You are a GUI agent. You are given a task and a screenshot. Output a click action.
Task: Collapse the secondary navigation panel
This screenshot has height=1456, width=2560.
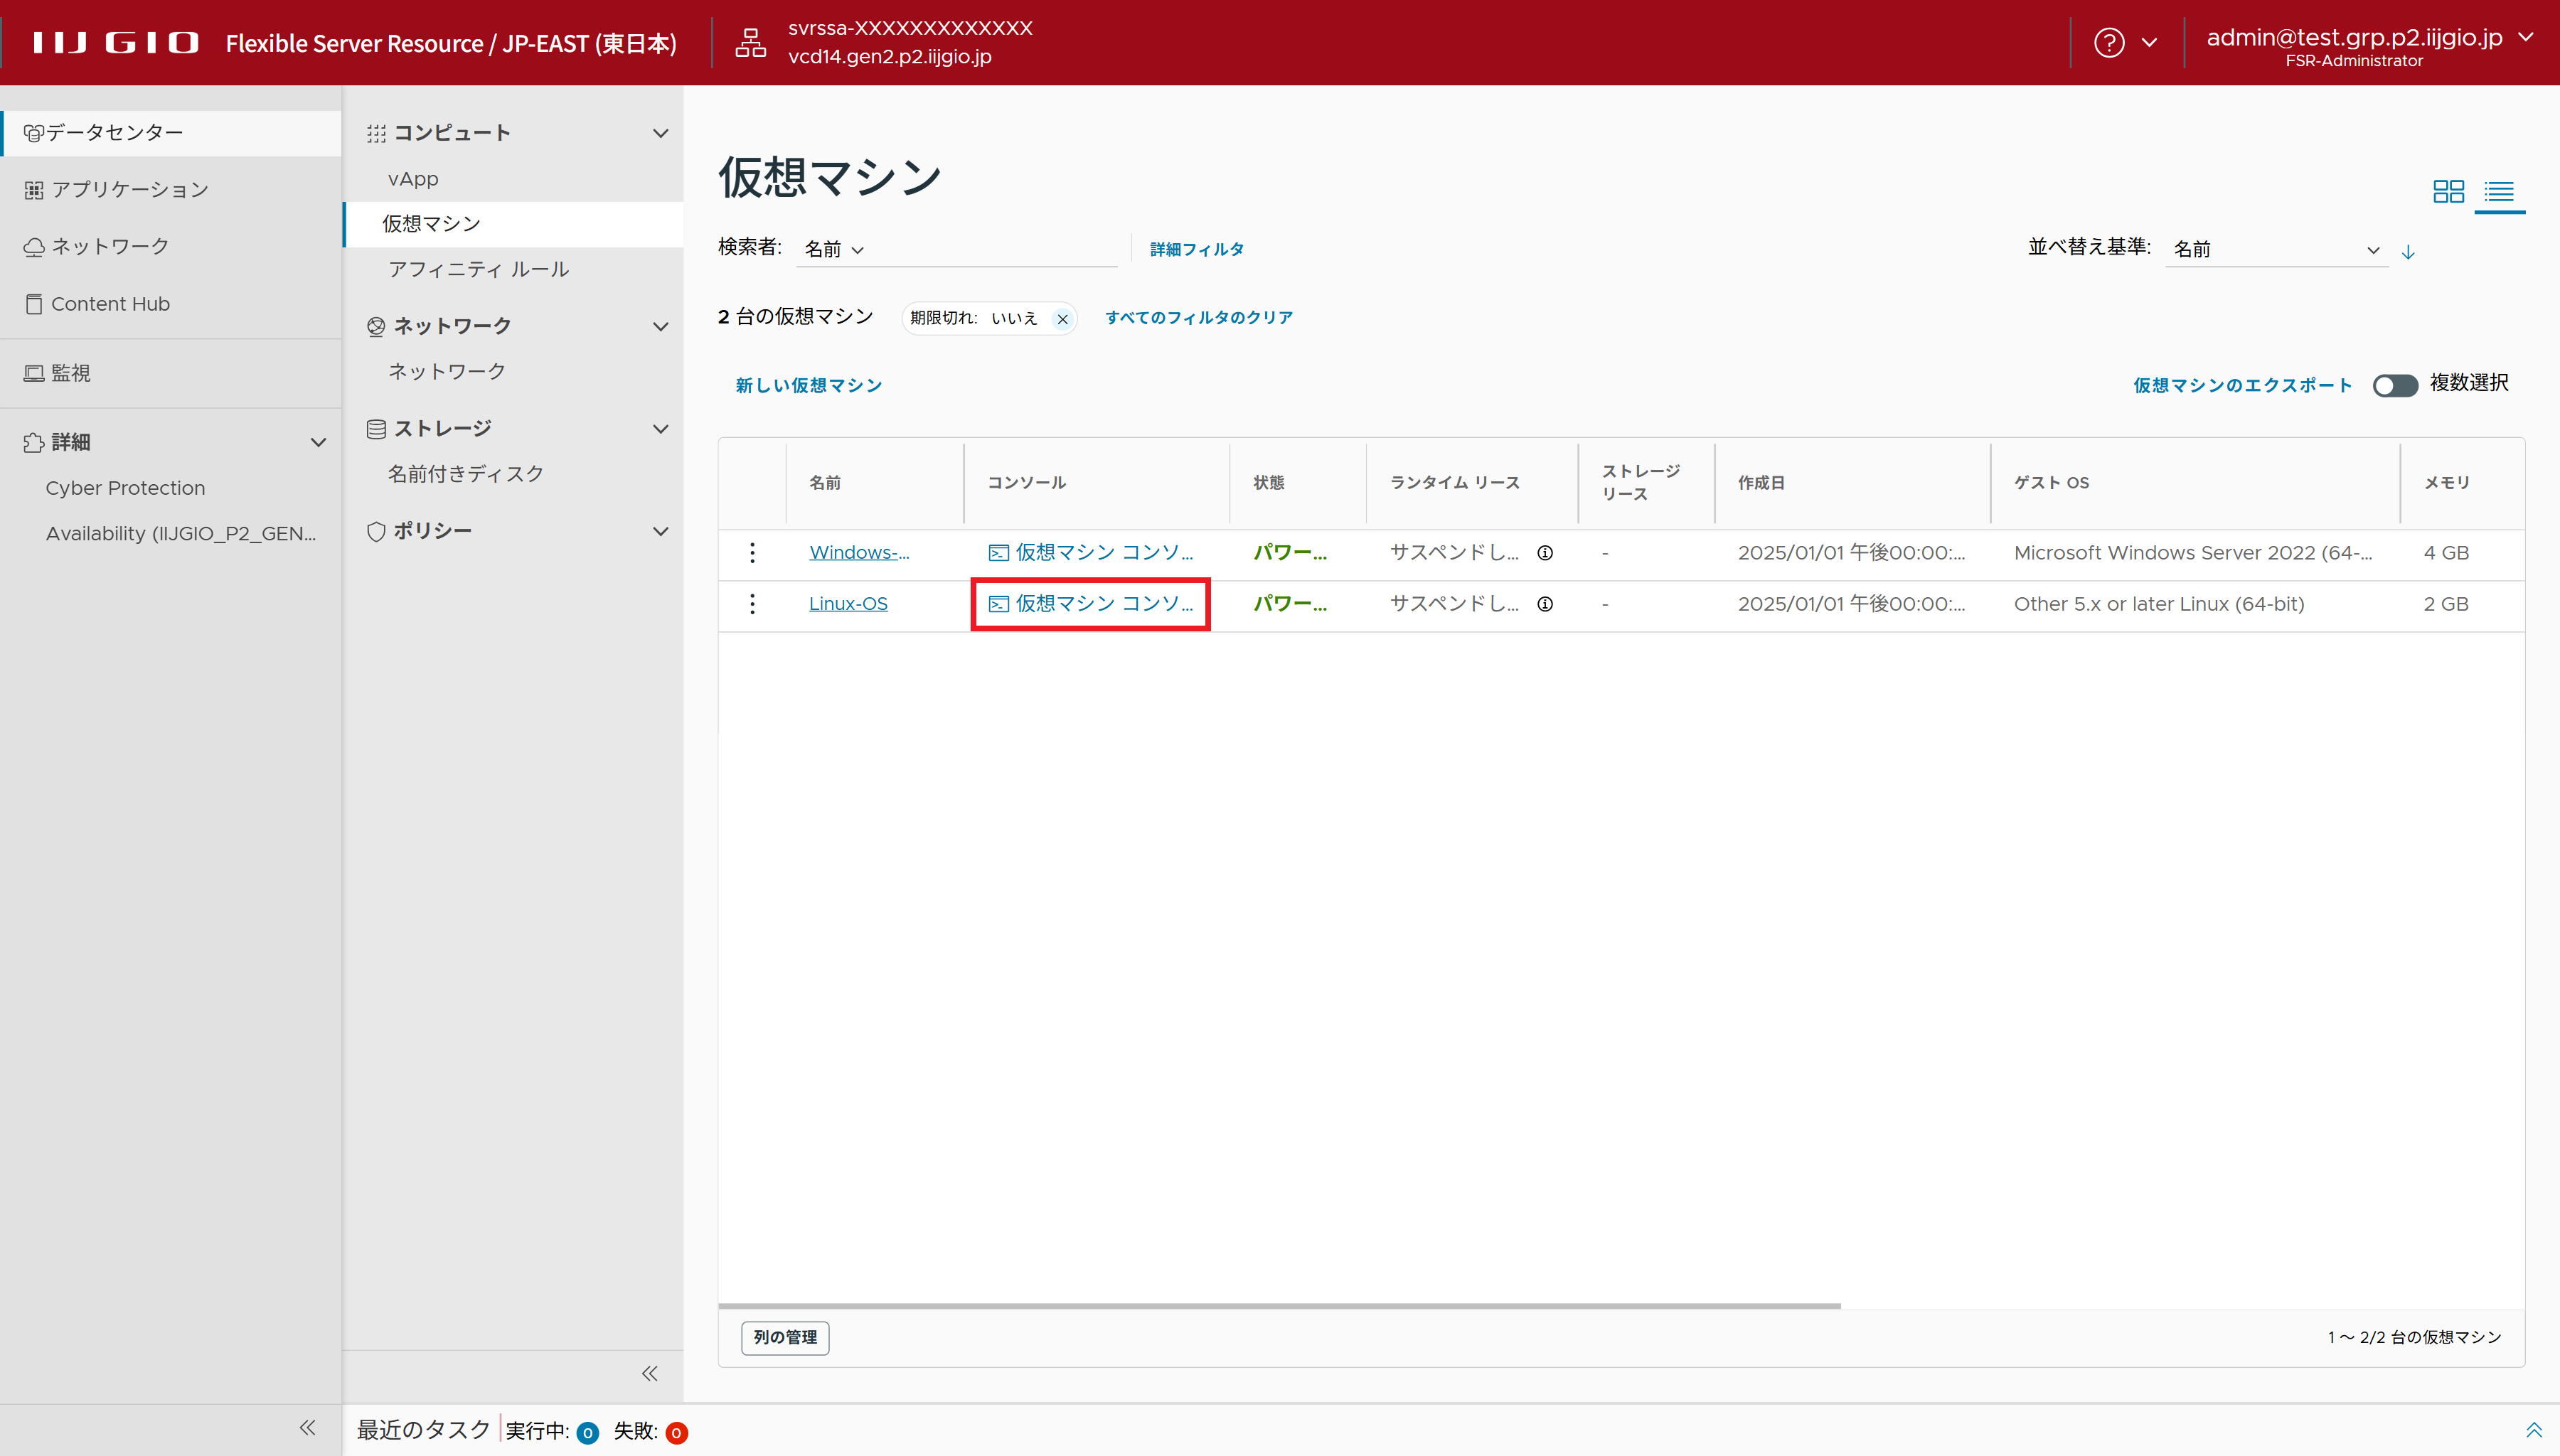pos(650,1374)
